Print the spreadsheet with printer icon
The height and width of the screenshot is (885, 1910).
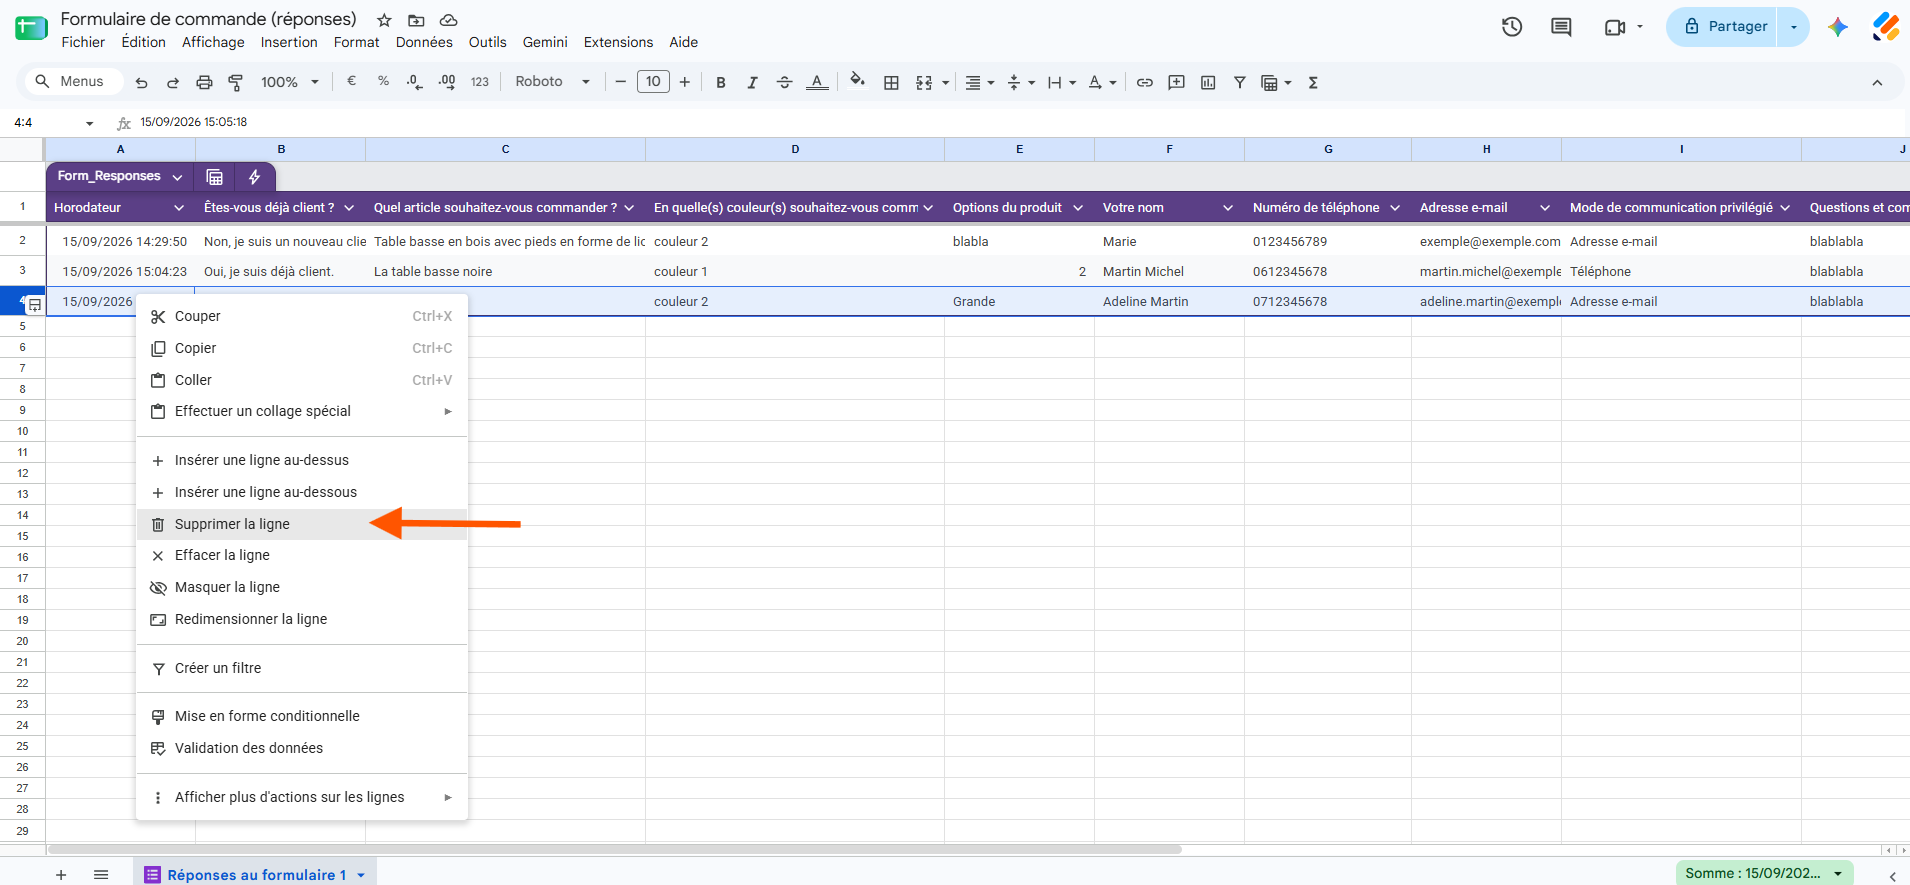click(x=204, y=82)
